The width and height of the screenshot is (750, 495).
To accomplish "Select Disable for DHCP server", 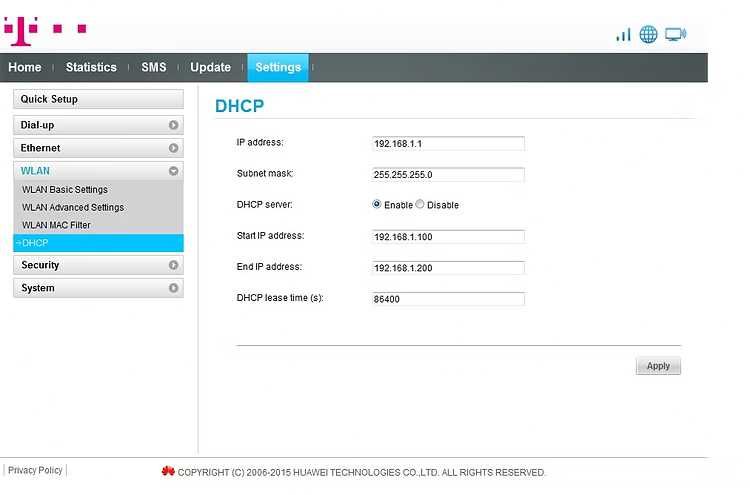I will (x=420, y=204).
